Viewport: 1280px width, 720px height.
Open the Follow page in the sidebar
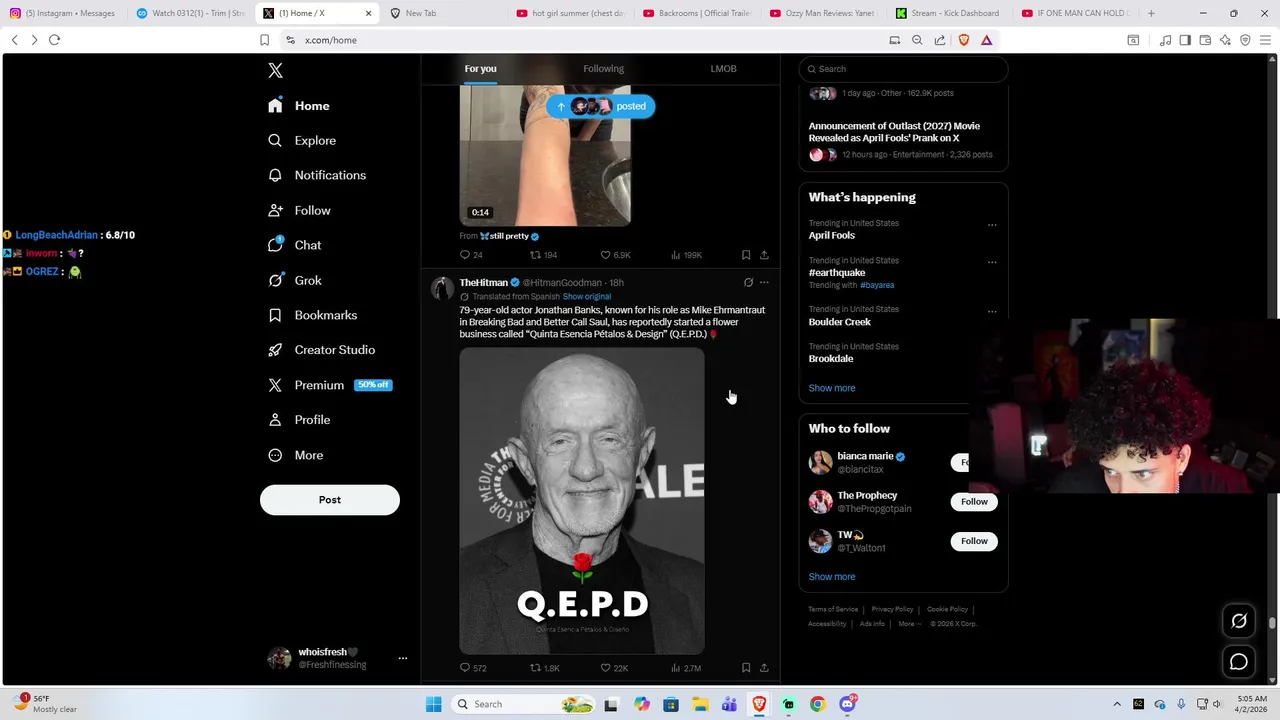pyautogui.click(x=299, y=211)
